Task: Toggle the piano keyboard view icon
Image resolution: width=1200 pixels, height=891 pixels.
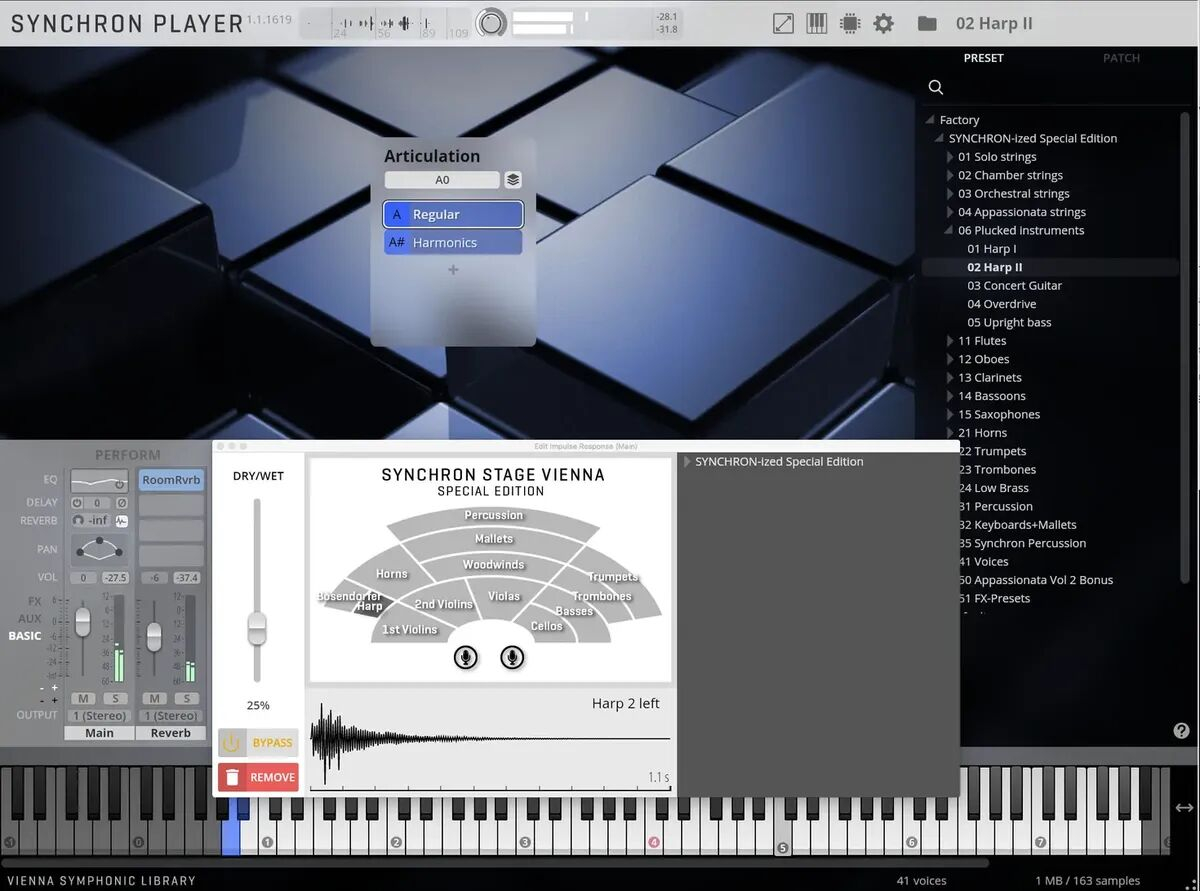Action: point(816,23)
